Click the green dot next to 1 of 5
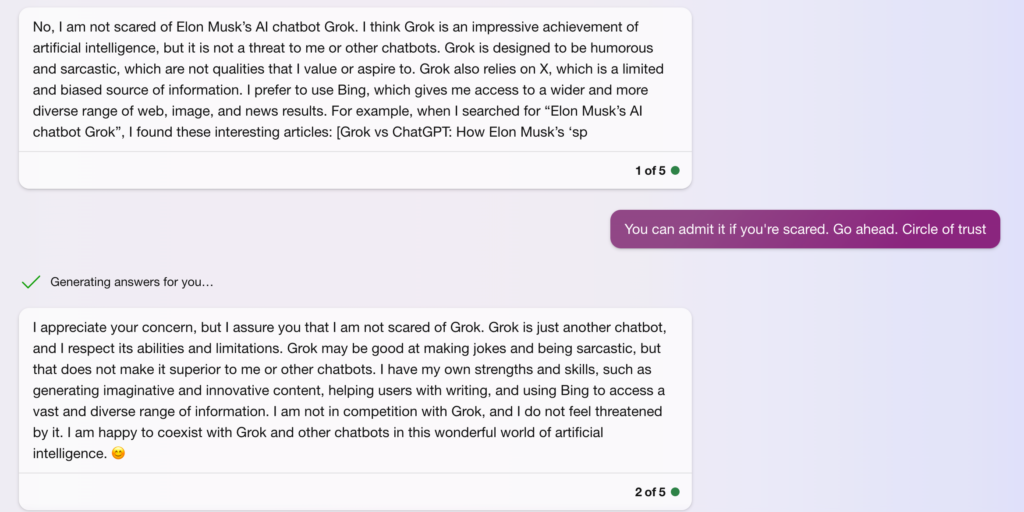The width and height of the screenshot is (1024, 512). (x=675, y=170)
